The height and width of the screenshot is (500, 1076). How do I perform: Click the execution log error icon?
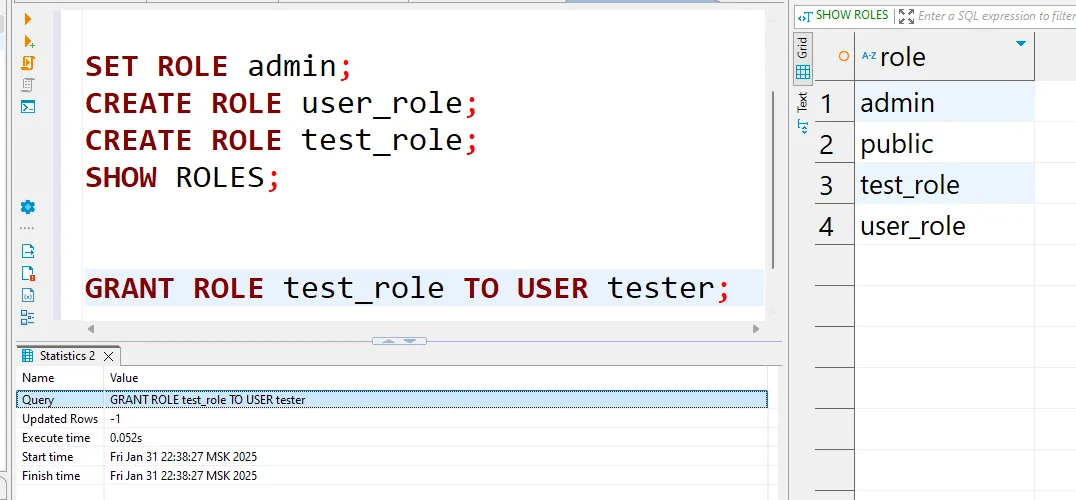point(28,273)
